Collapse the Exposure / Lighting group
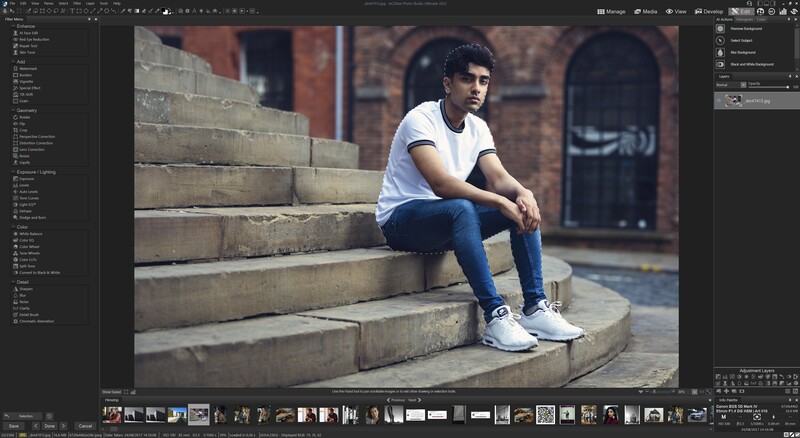The width and height of the screenshot is (800, 438). click(13, 172)
